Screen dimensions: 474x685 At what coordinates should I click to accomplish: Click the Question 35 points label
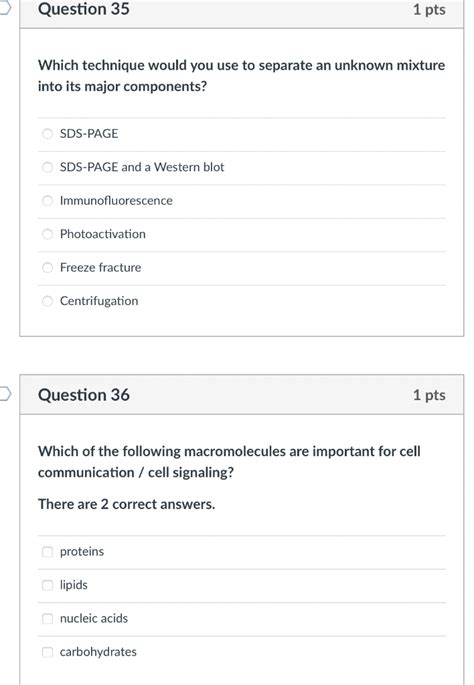429,10
